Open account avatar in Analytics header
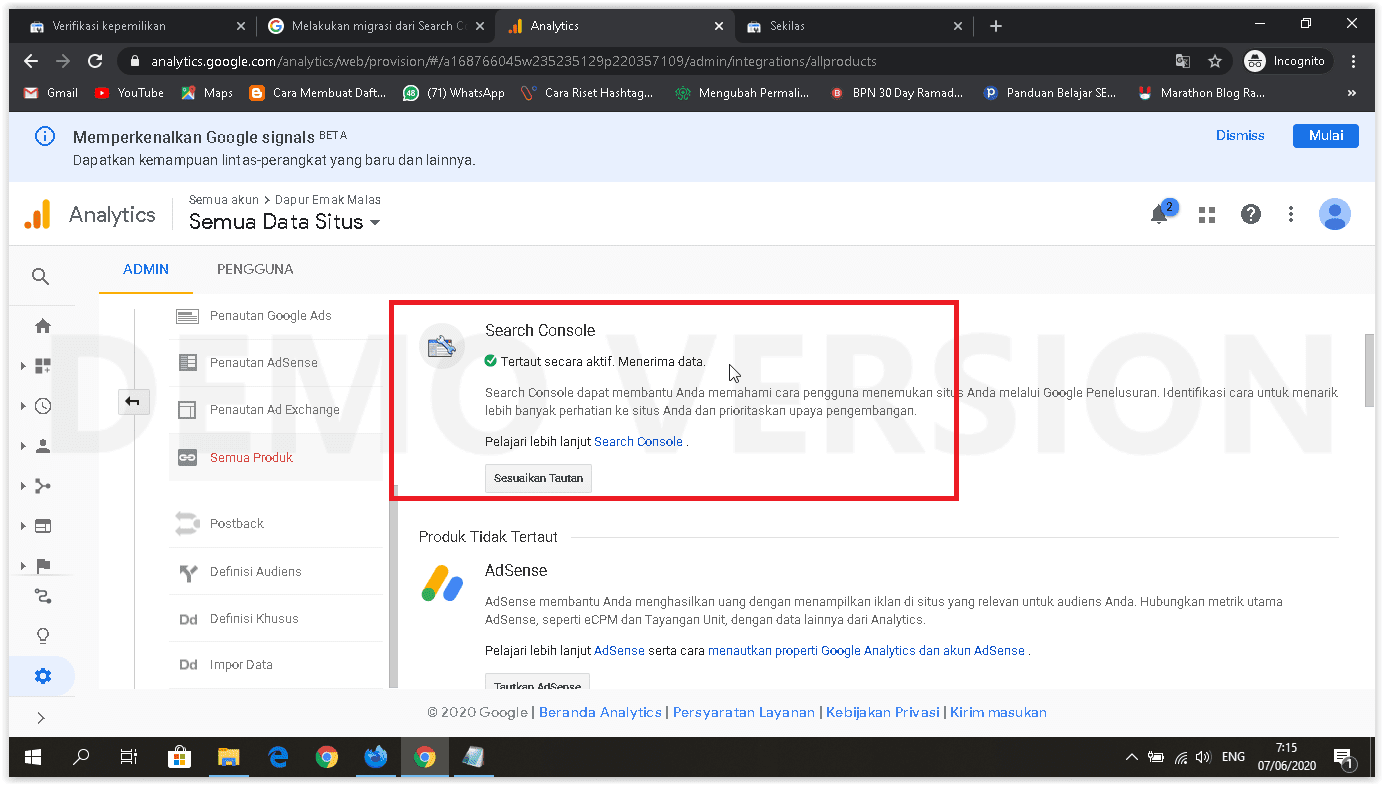 point(1335,214)
